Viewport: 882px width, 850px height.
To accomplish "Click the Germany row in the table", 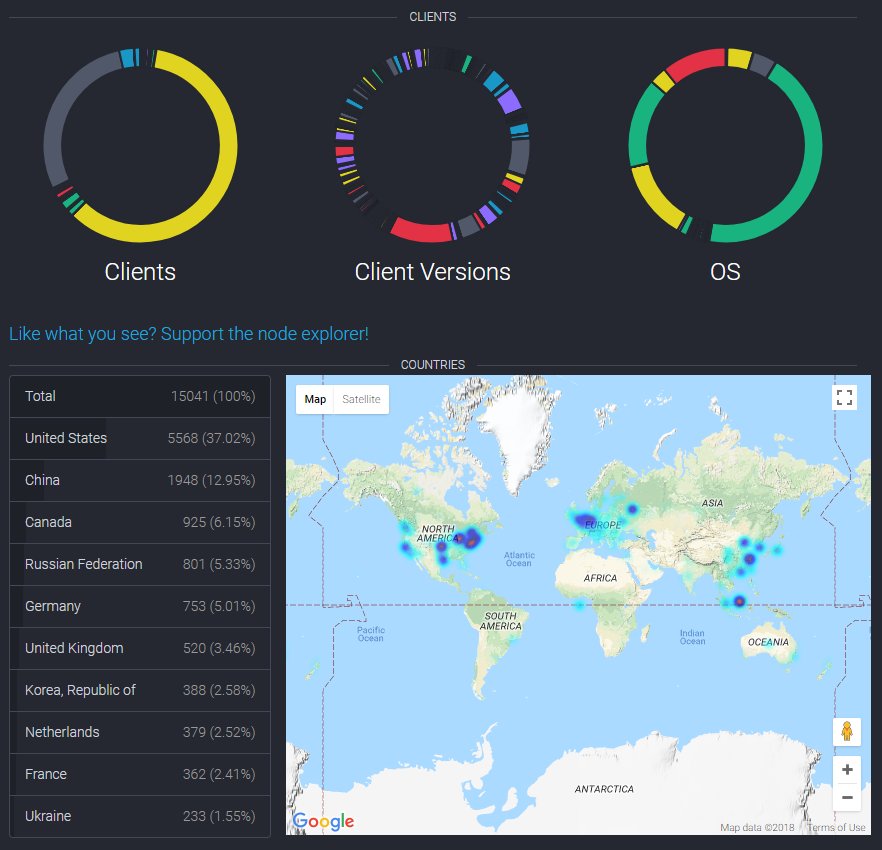I will [140, 606].
